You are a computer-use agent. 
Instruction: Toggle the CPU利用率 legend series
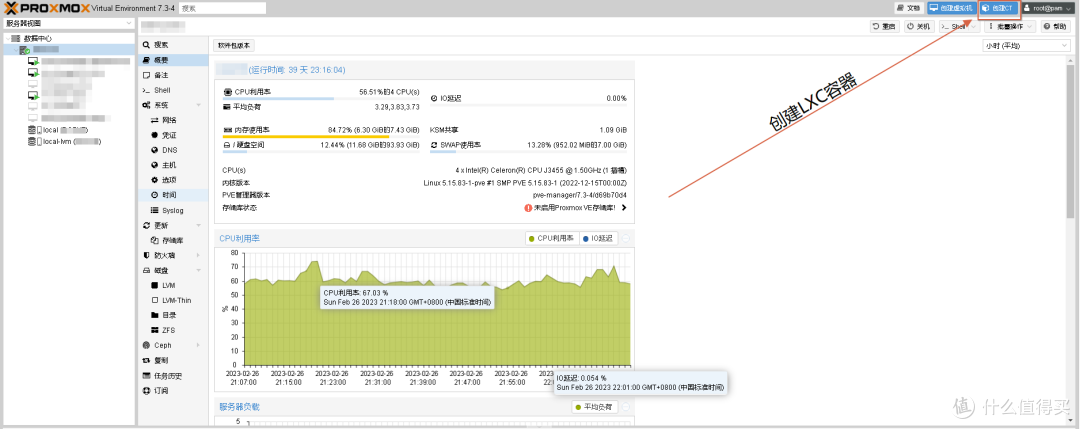pos(551,238)
